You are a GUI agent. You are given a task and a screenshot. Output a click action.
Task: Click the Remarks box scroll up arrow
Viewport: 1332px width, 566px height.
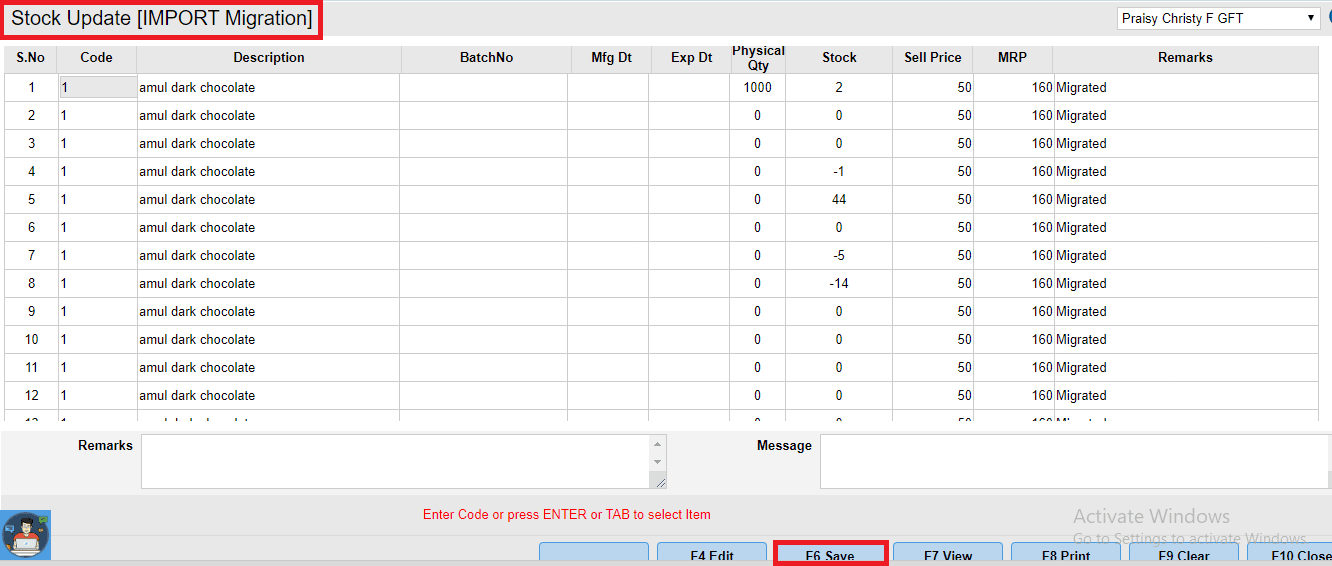(x=657, y=443)
